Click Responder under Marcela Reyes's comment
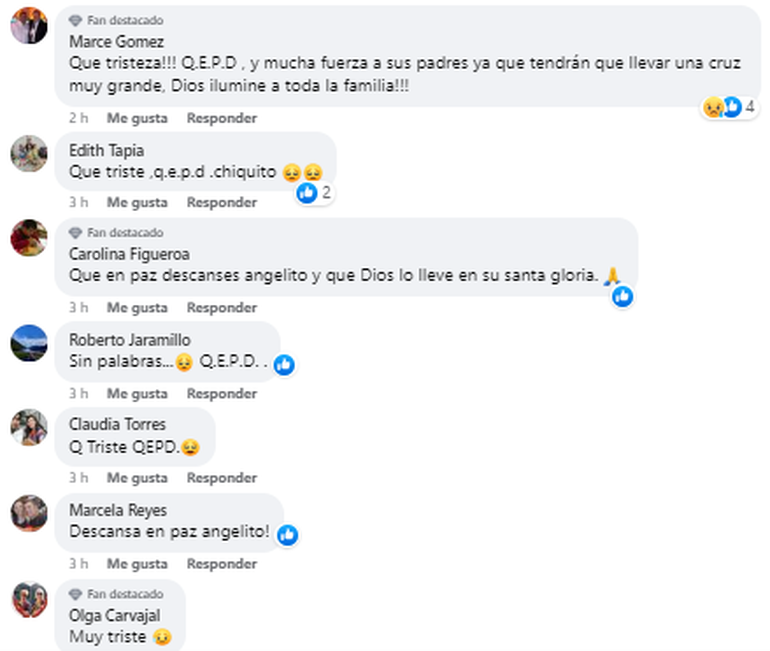The width and height of the screenshot is (770, 651). coord(222,564)
